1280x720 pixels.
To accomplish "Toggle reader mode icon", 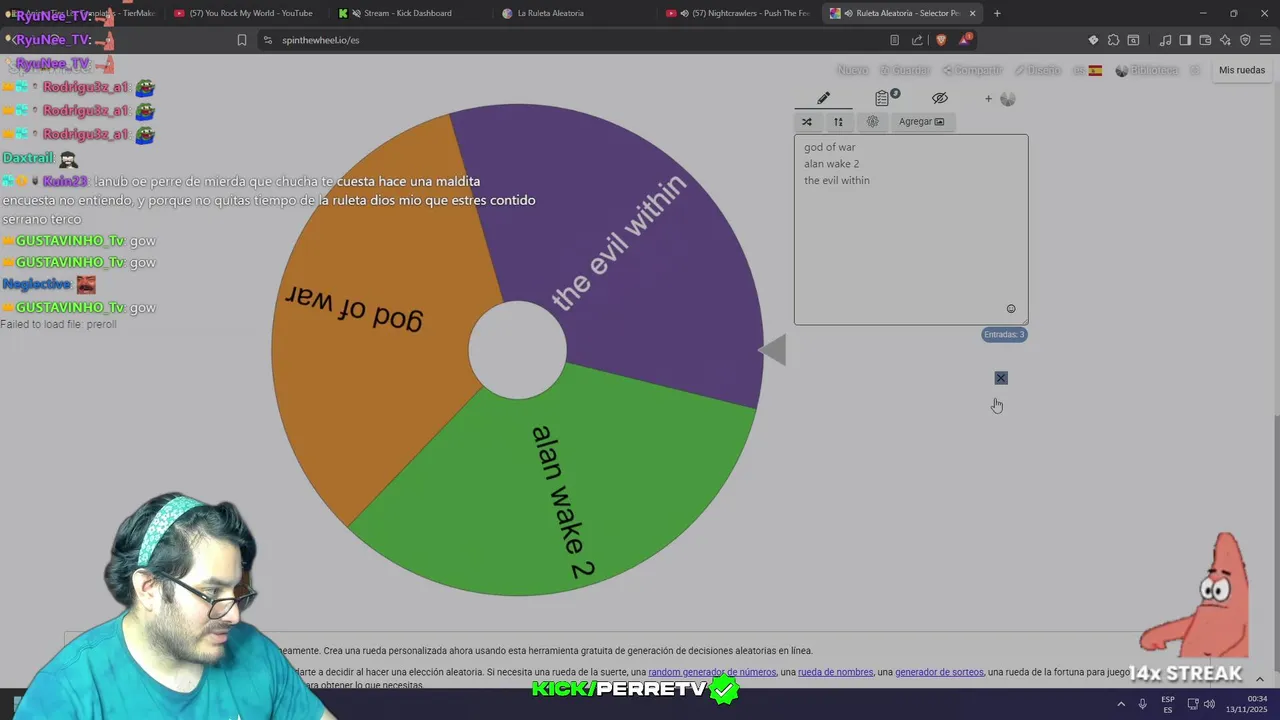I will (894, 40).
